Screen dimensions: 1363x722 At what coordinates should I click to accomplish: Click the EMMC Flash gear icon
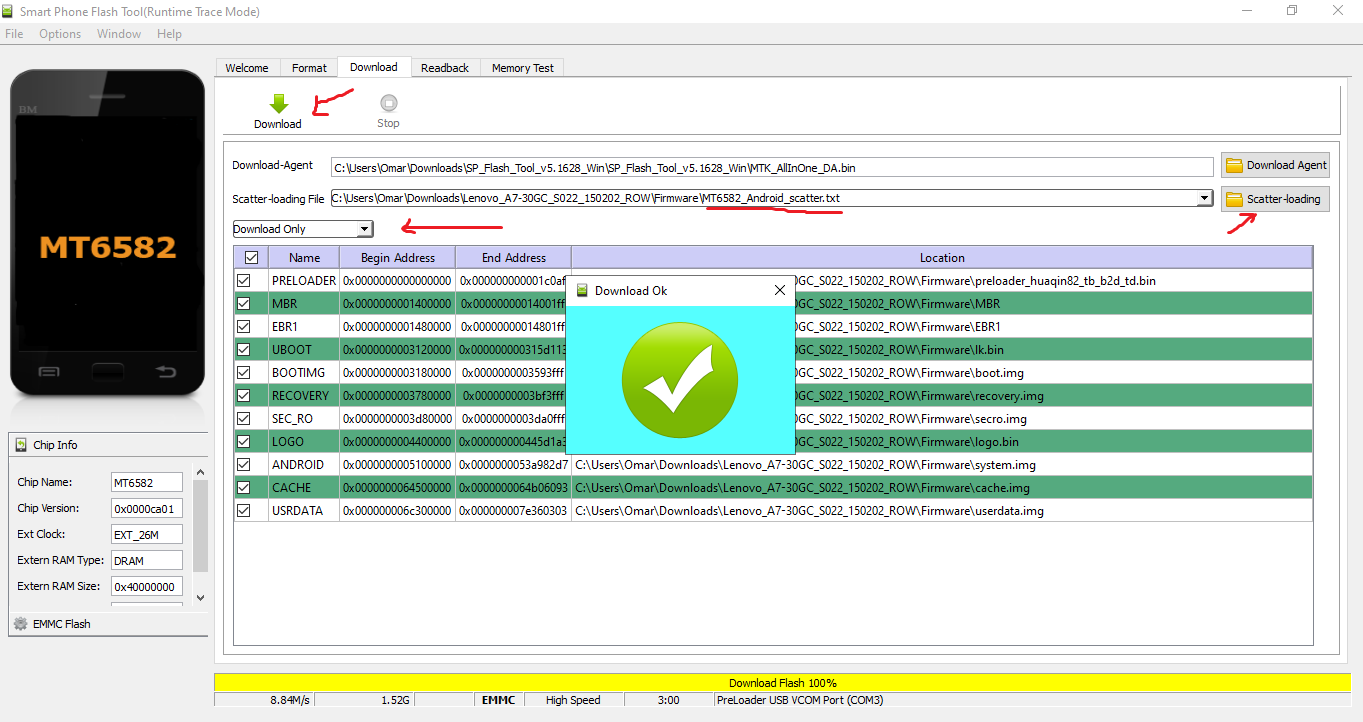click(x=20, y=624)
